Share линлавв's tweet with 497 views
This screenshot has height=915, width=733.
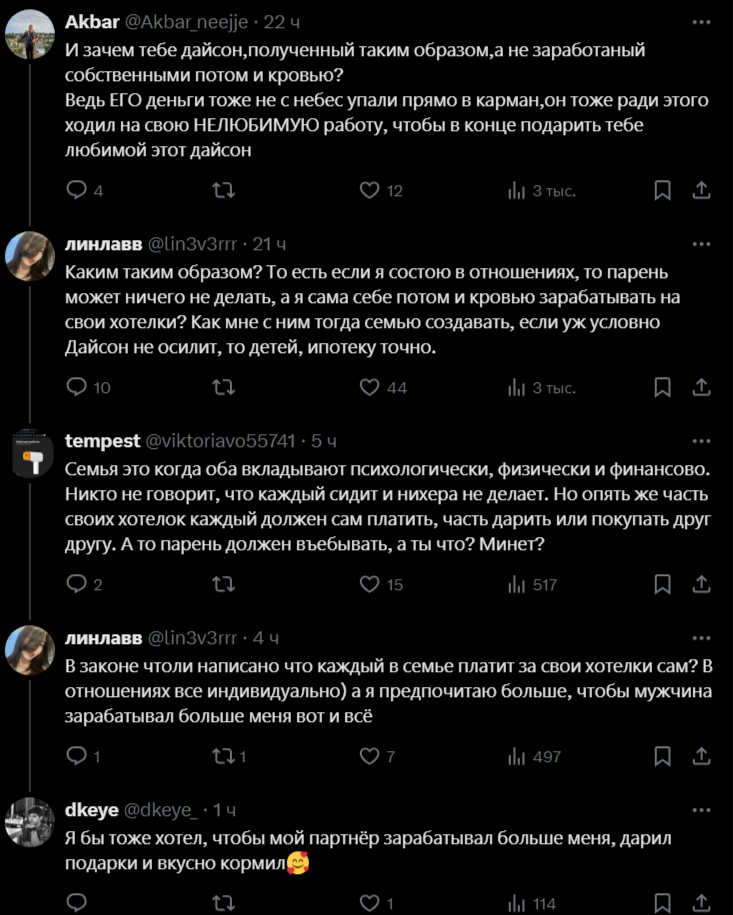(x=701, y=756)
